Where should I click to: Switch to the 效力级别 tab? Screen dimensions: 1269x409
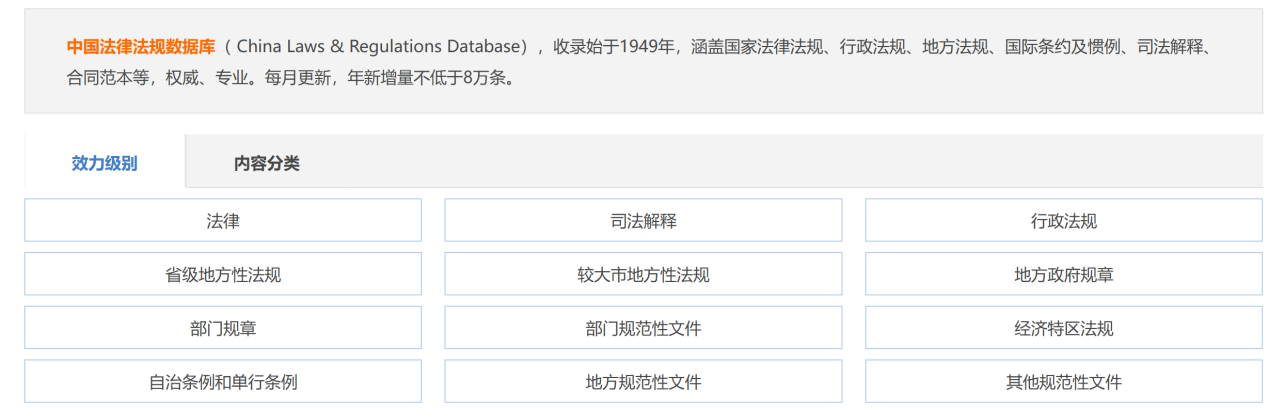[104, 163]
